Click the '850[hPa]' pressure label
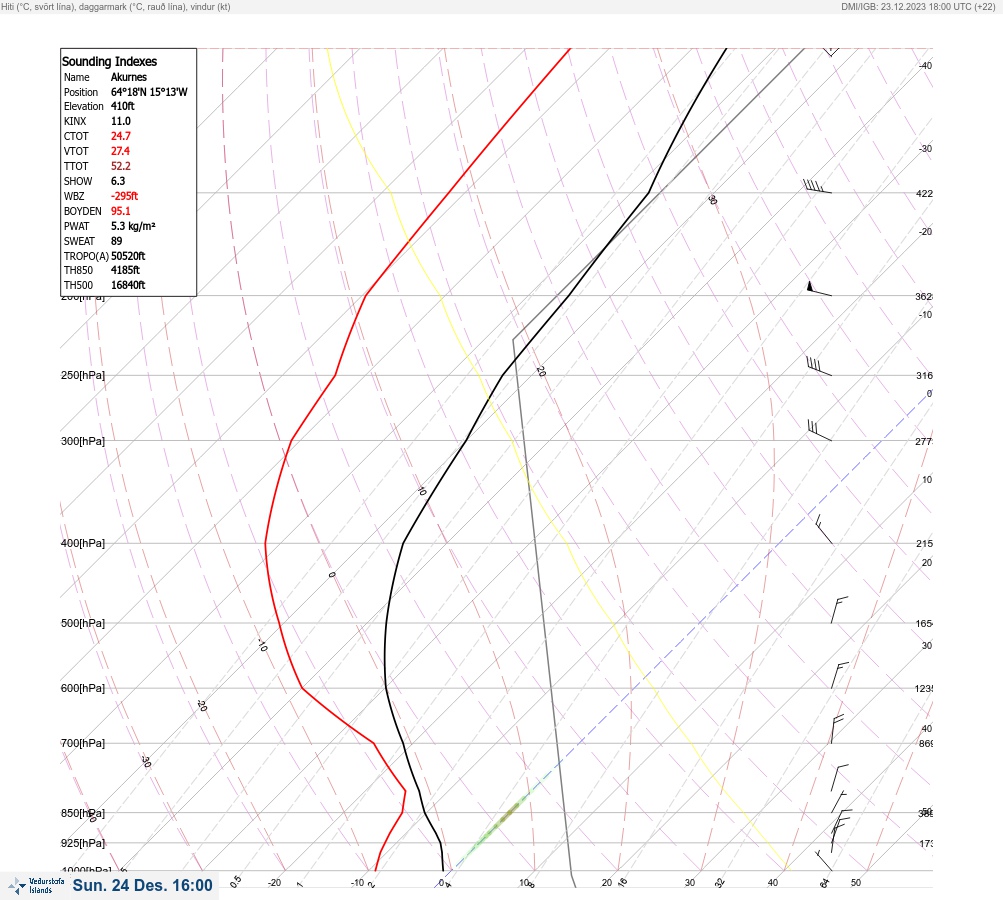 click(83, 813)
